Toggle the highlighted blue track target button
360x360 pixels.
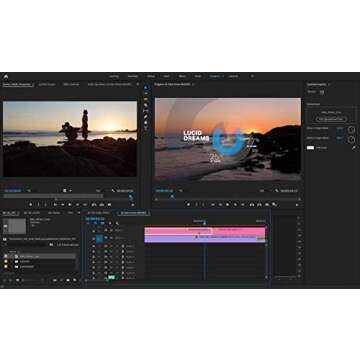pos(99,238)
